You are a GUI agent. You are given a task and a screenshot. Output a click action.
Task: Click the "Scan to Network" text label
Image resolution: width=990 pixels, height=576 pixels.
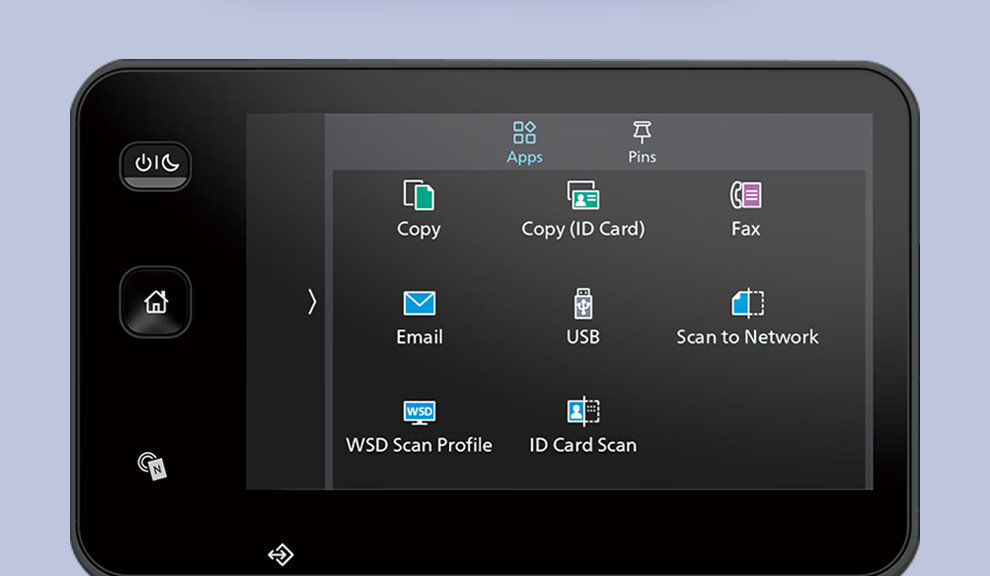[747, 337]
